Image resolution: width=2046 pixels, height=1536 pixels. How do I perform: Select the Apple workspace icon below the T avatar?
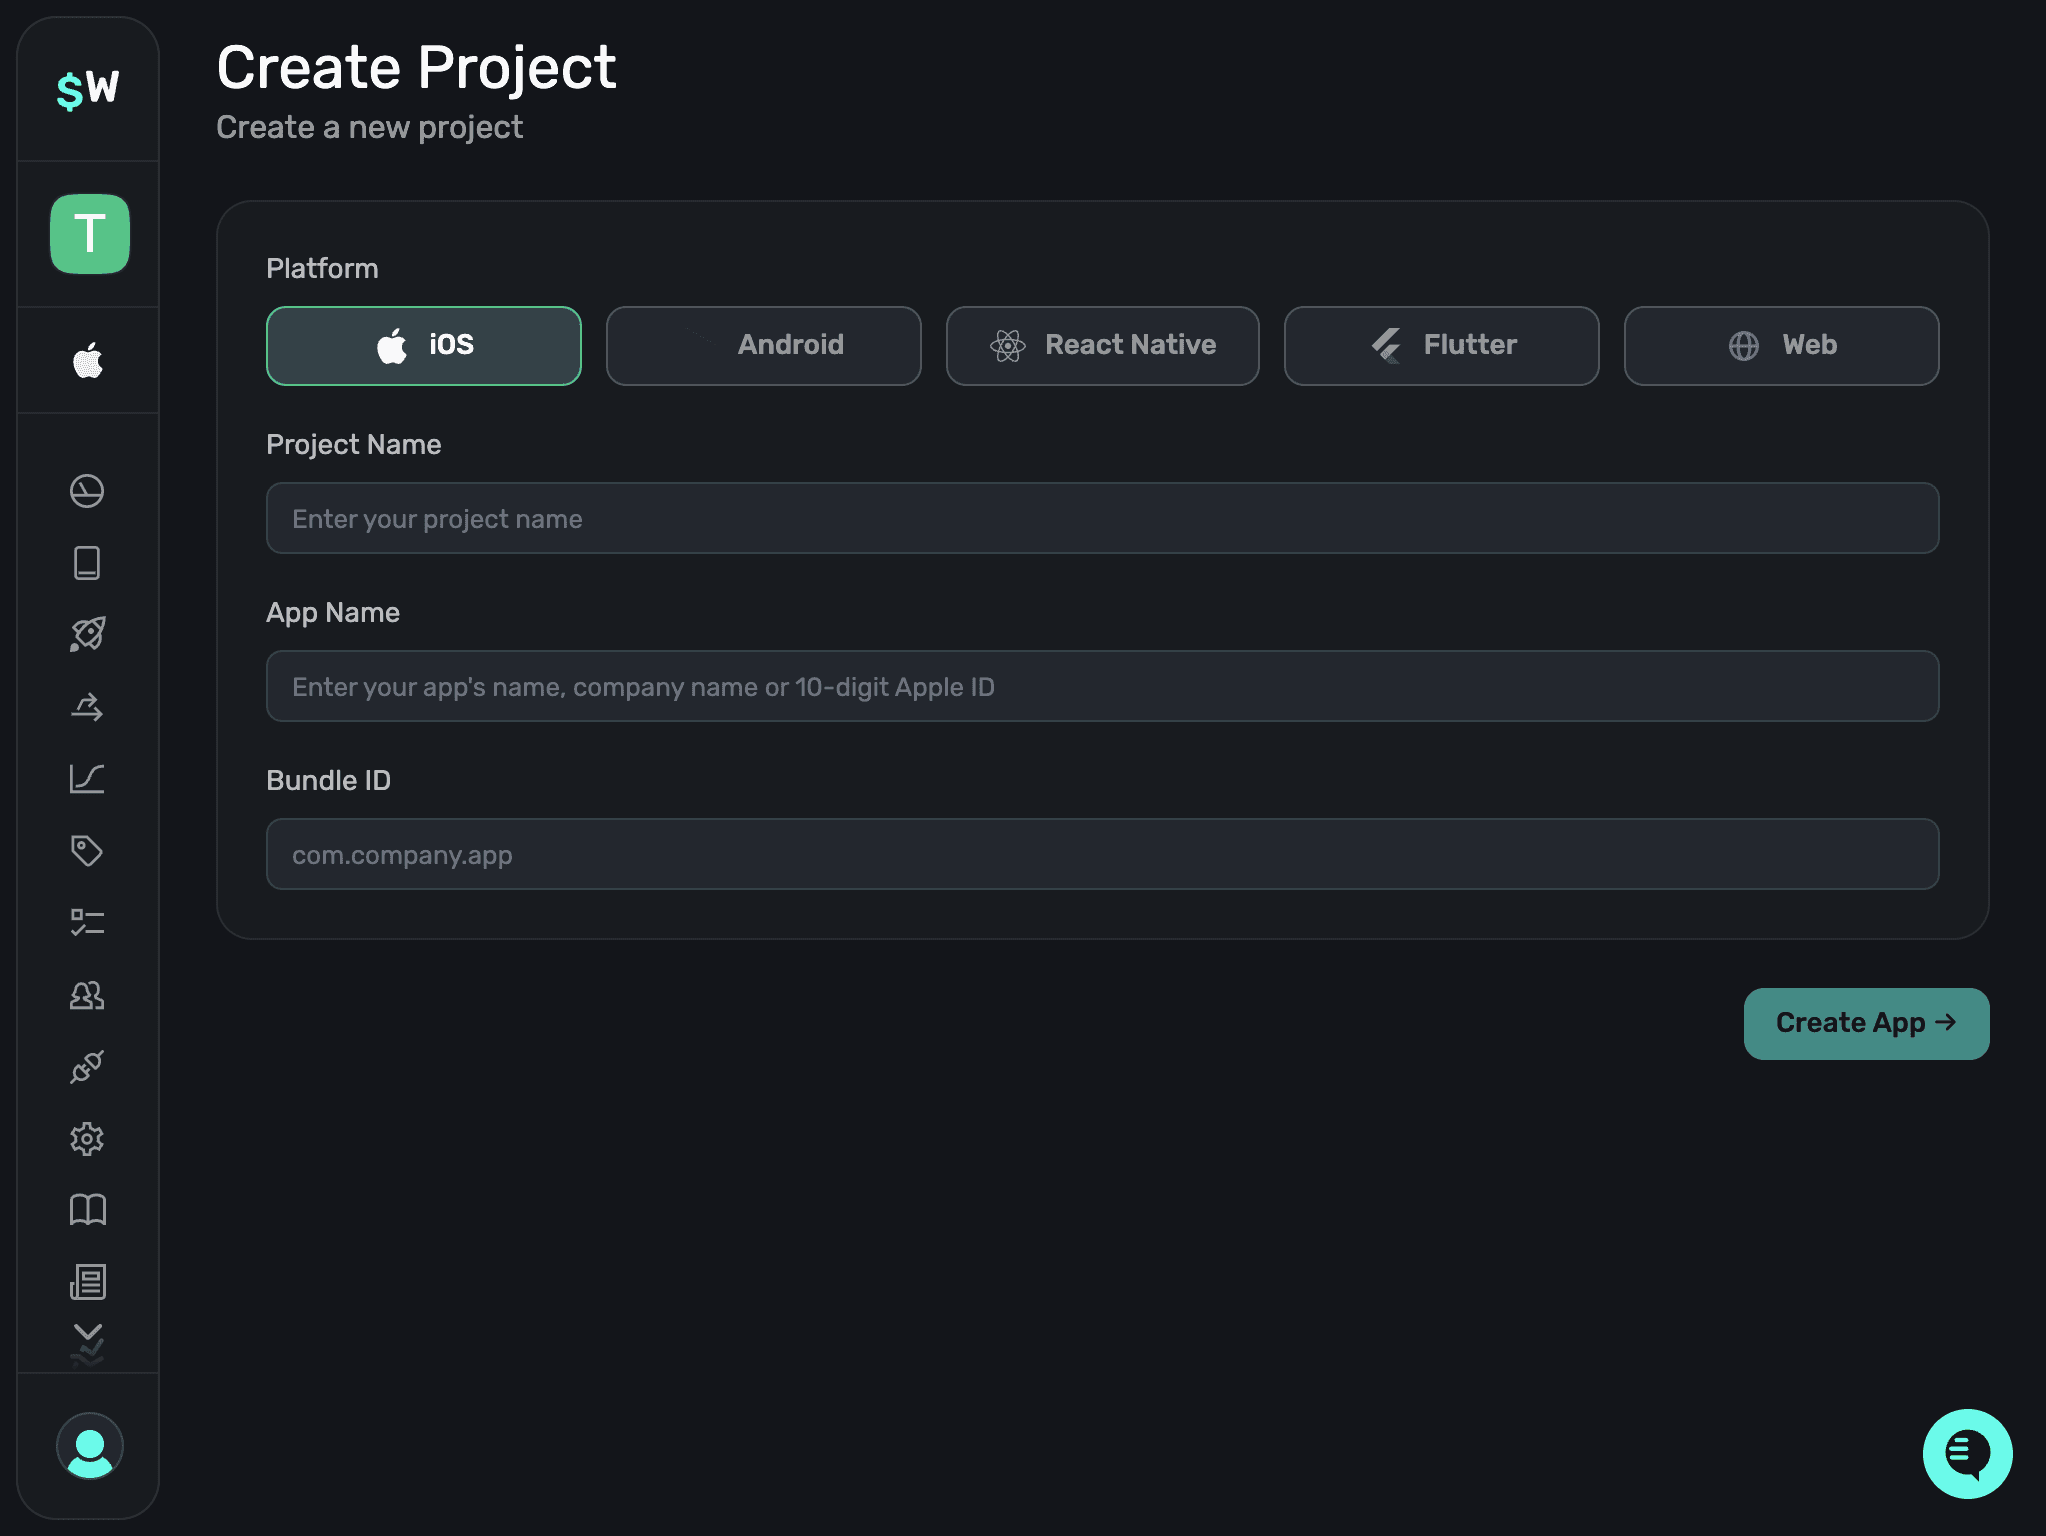pyautogui.click(x=88, y=359)
